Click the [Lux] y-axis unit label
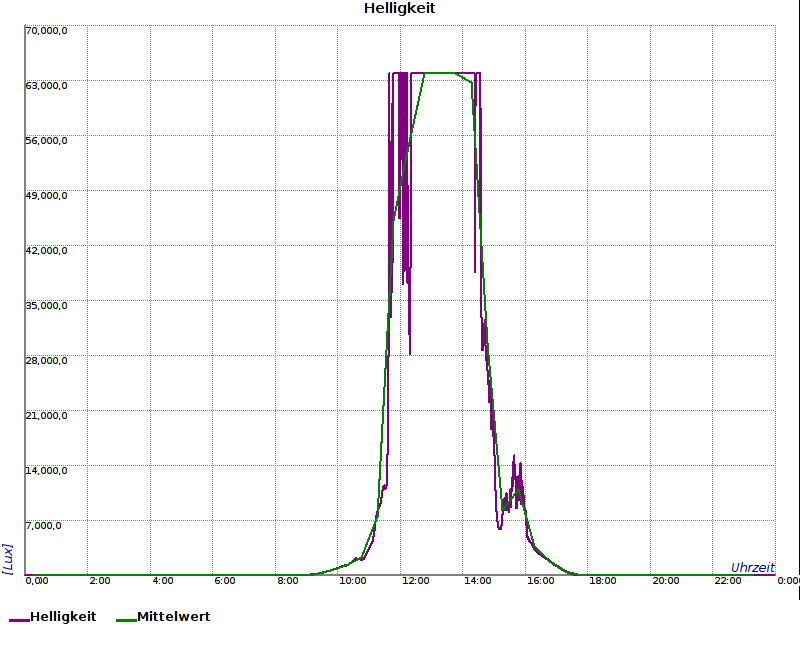The width and height of the screenshot is (800, 650). point(8,558)
